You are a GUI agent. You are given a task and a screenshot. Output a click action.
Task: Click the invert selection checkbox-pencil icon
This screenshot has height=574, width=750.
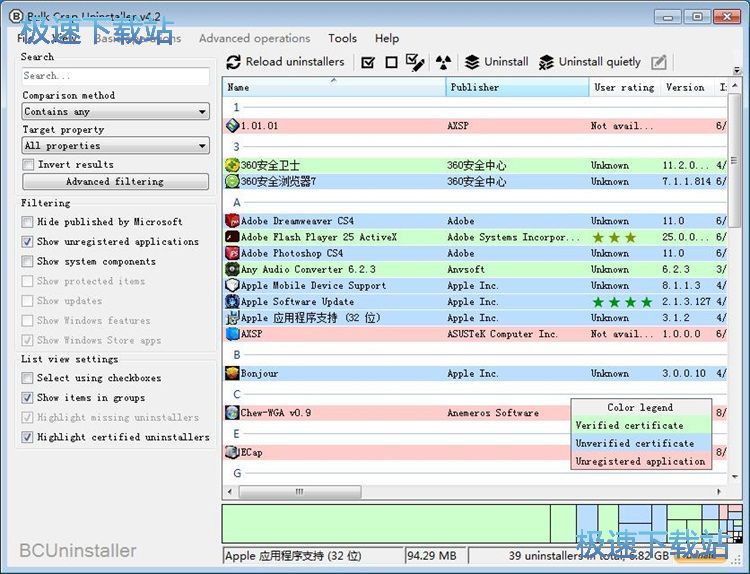tap(415, 62)
